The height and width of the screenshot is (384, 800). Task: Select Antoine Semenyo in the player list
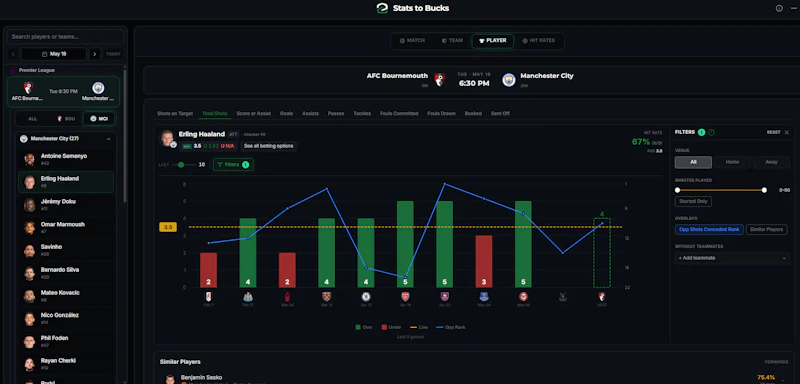[x=66, y=159]
